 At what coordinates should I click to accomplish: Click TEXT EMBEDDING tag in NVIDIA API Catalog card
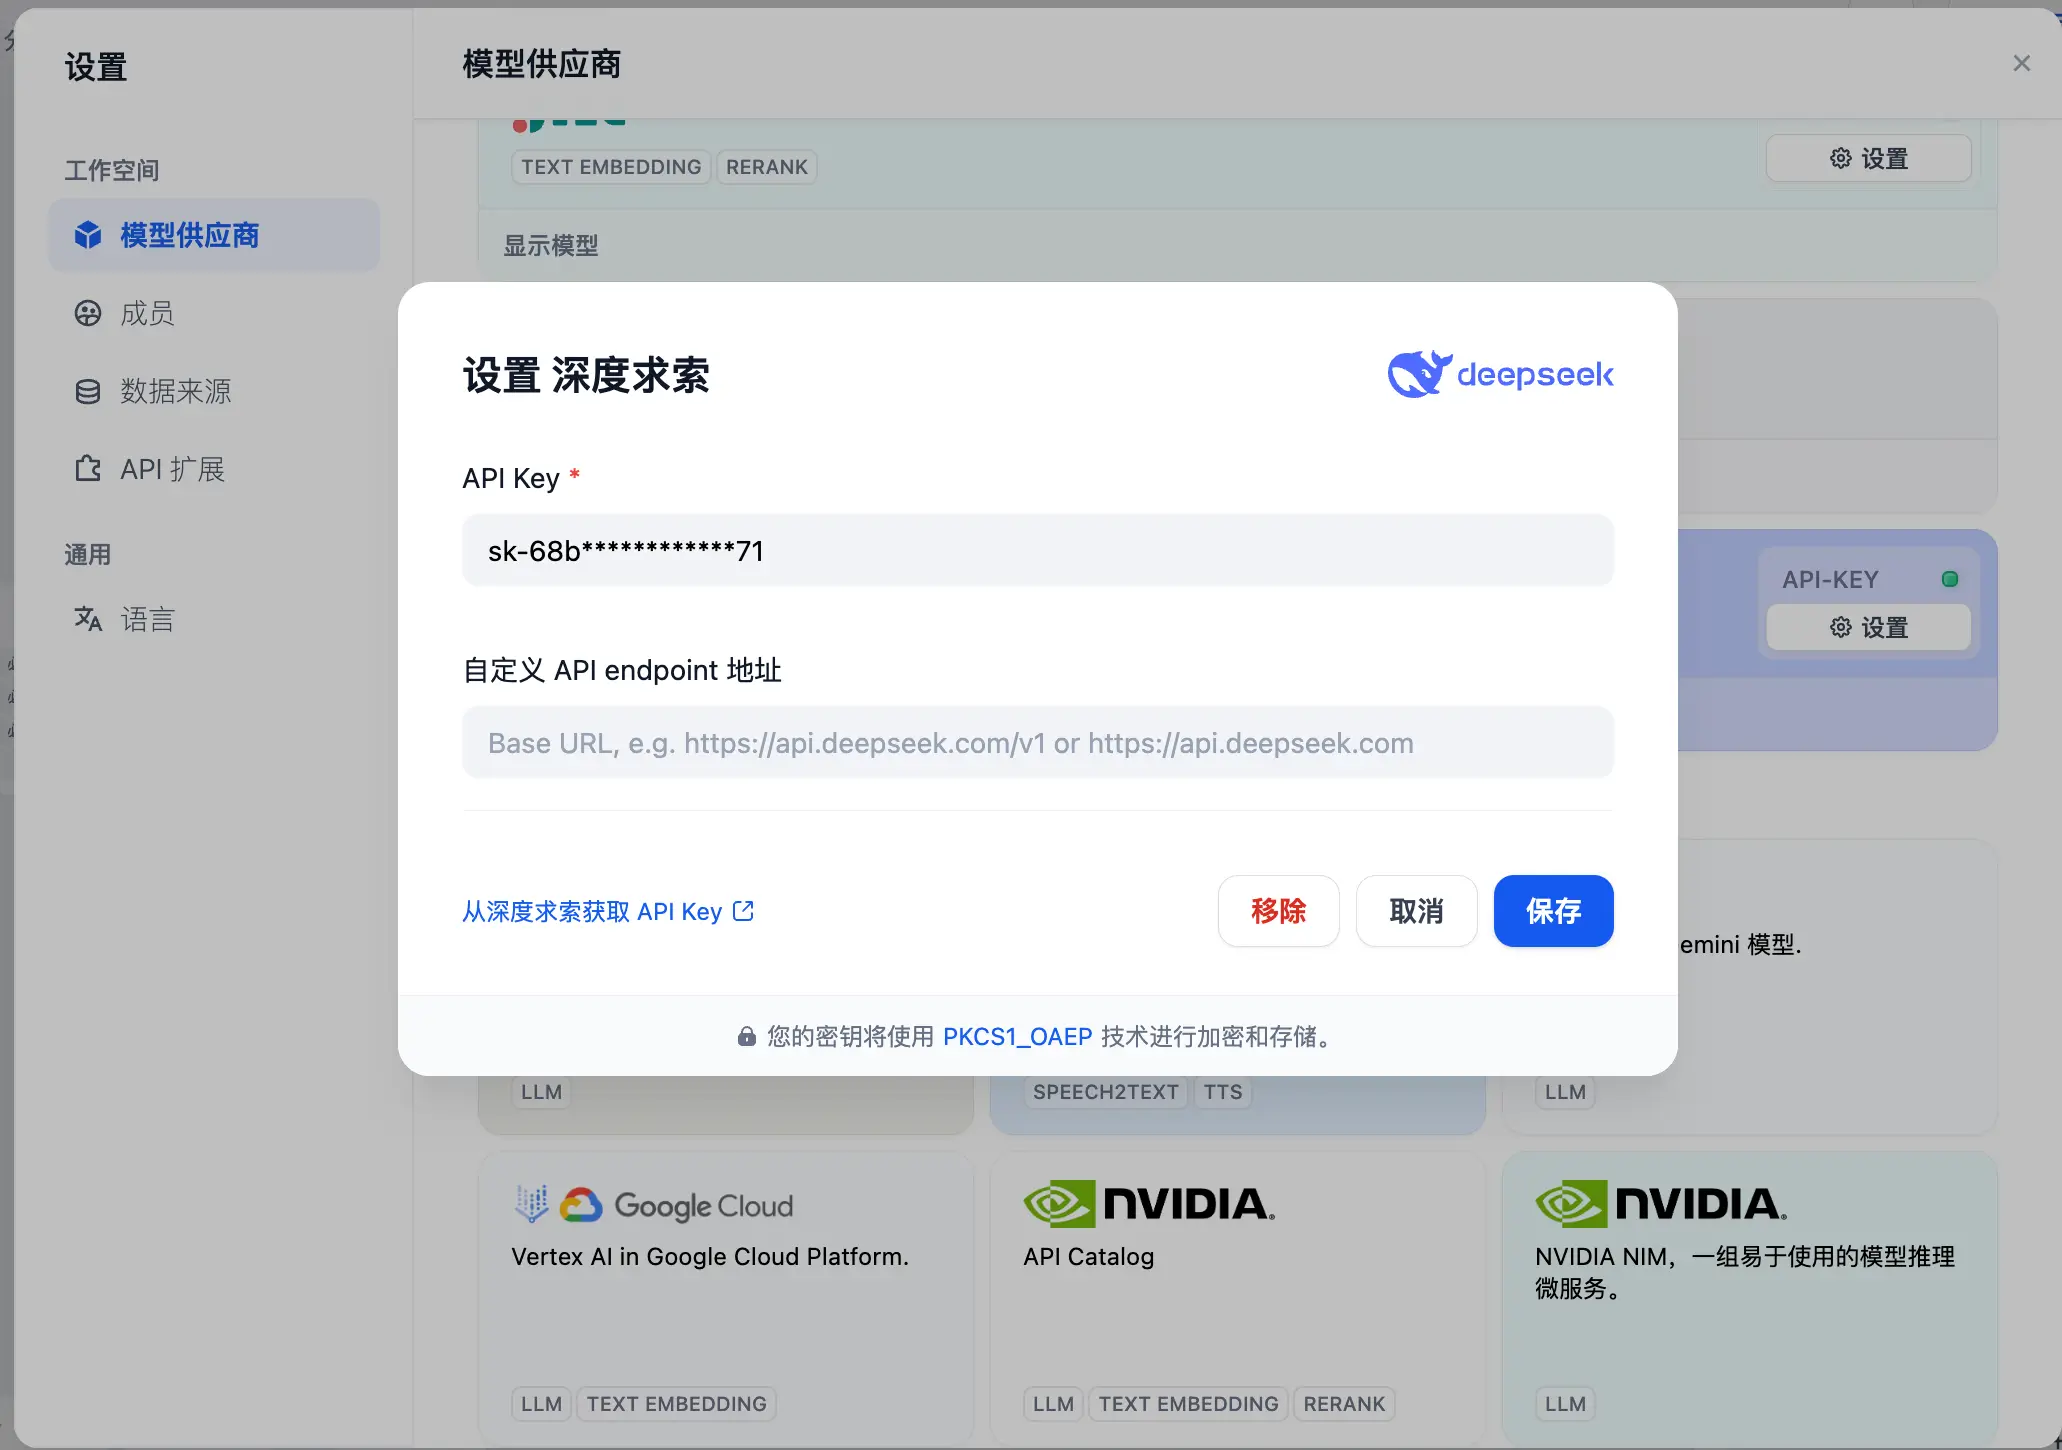tap(1188, 1404)
